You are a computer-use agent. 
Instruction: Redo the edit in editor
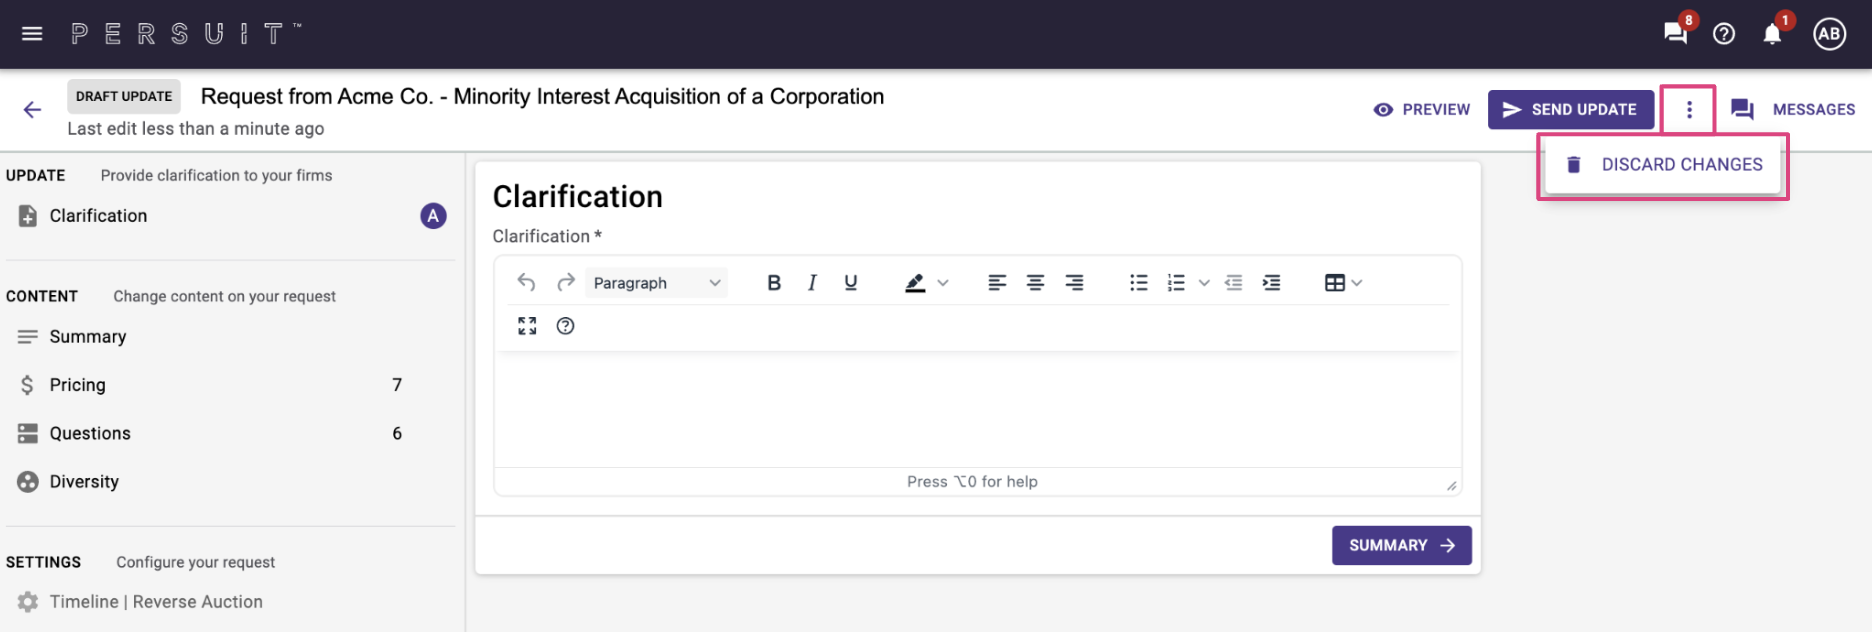[566, 283]
